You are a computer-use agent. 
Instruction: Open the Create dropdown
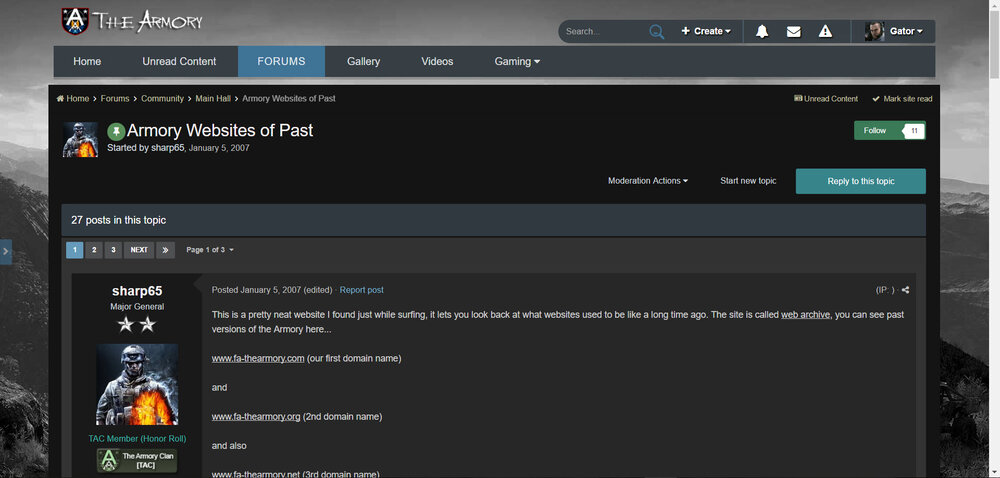pyautogui.click(x=706, y=32)
